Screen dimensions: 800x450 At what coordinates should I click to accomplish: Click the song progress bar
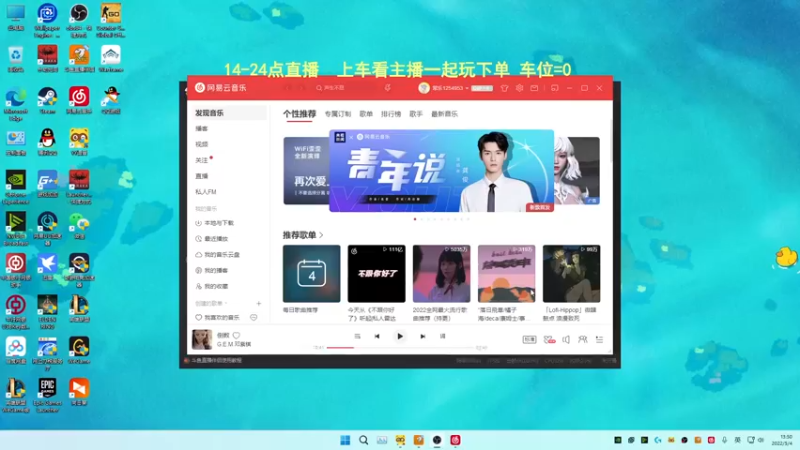pyautogui.click(x=400, y=347)
